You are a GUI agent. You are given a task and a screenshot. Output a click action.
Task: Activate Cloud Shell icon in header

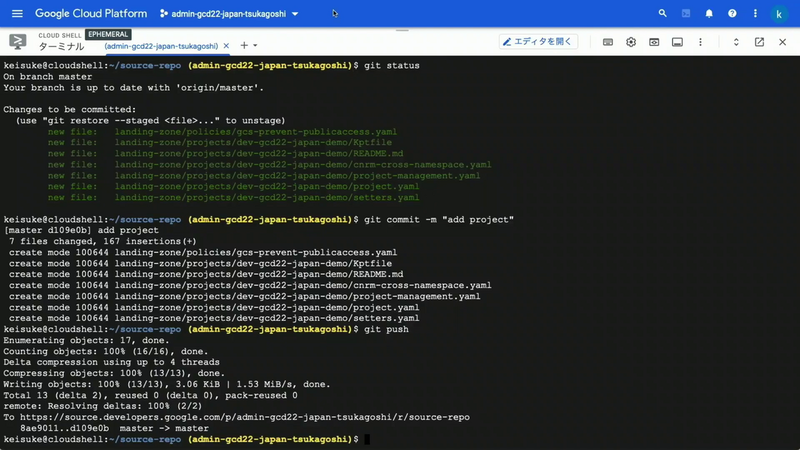[686, 13]
